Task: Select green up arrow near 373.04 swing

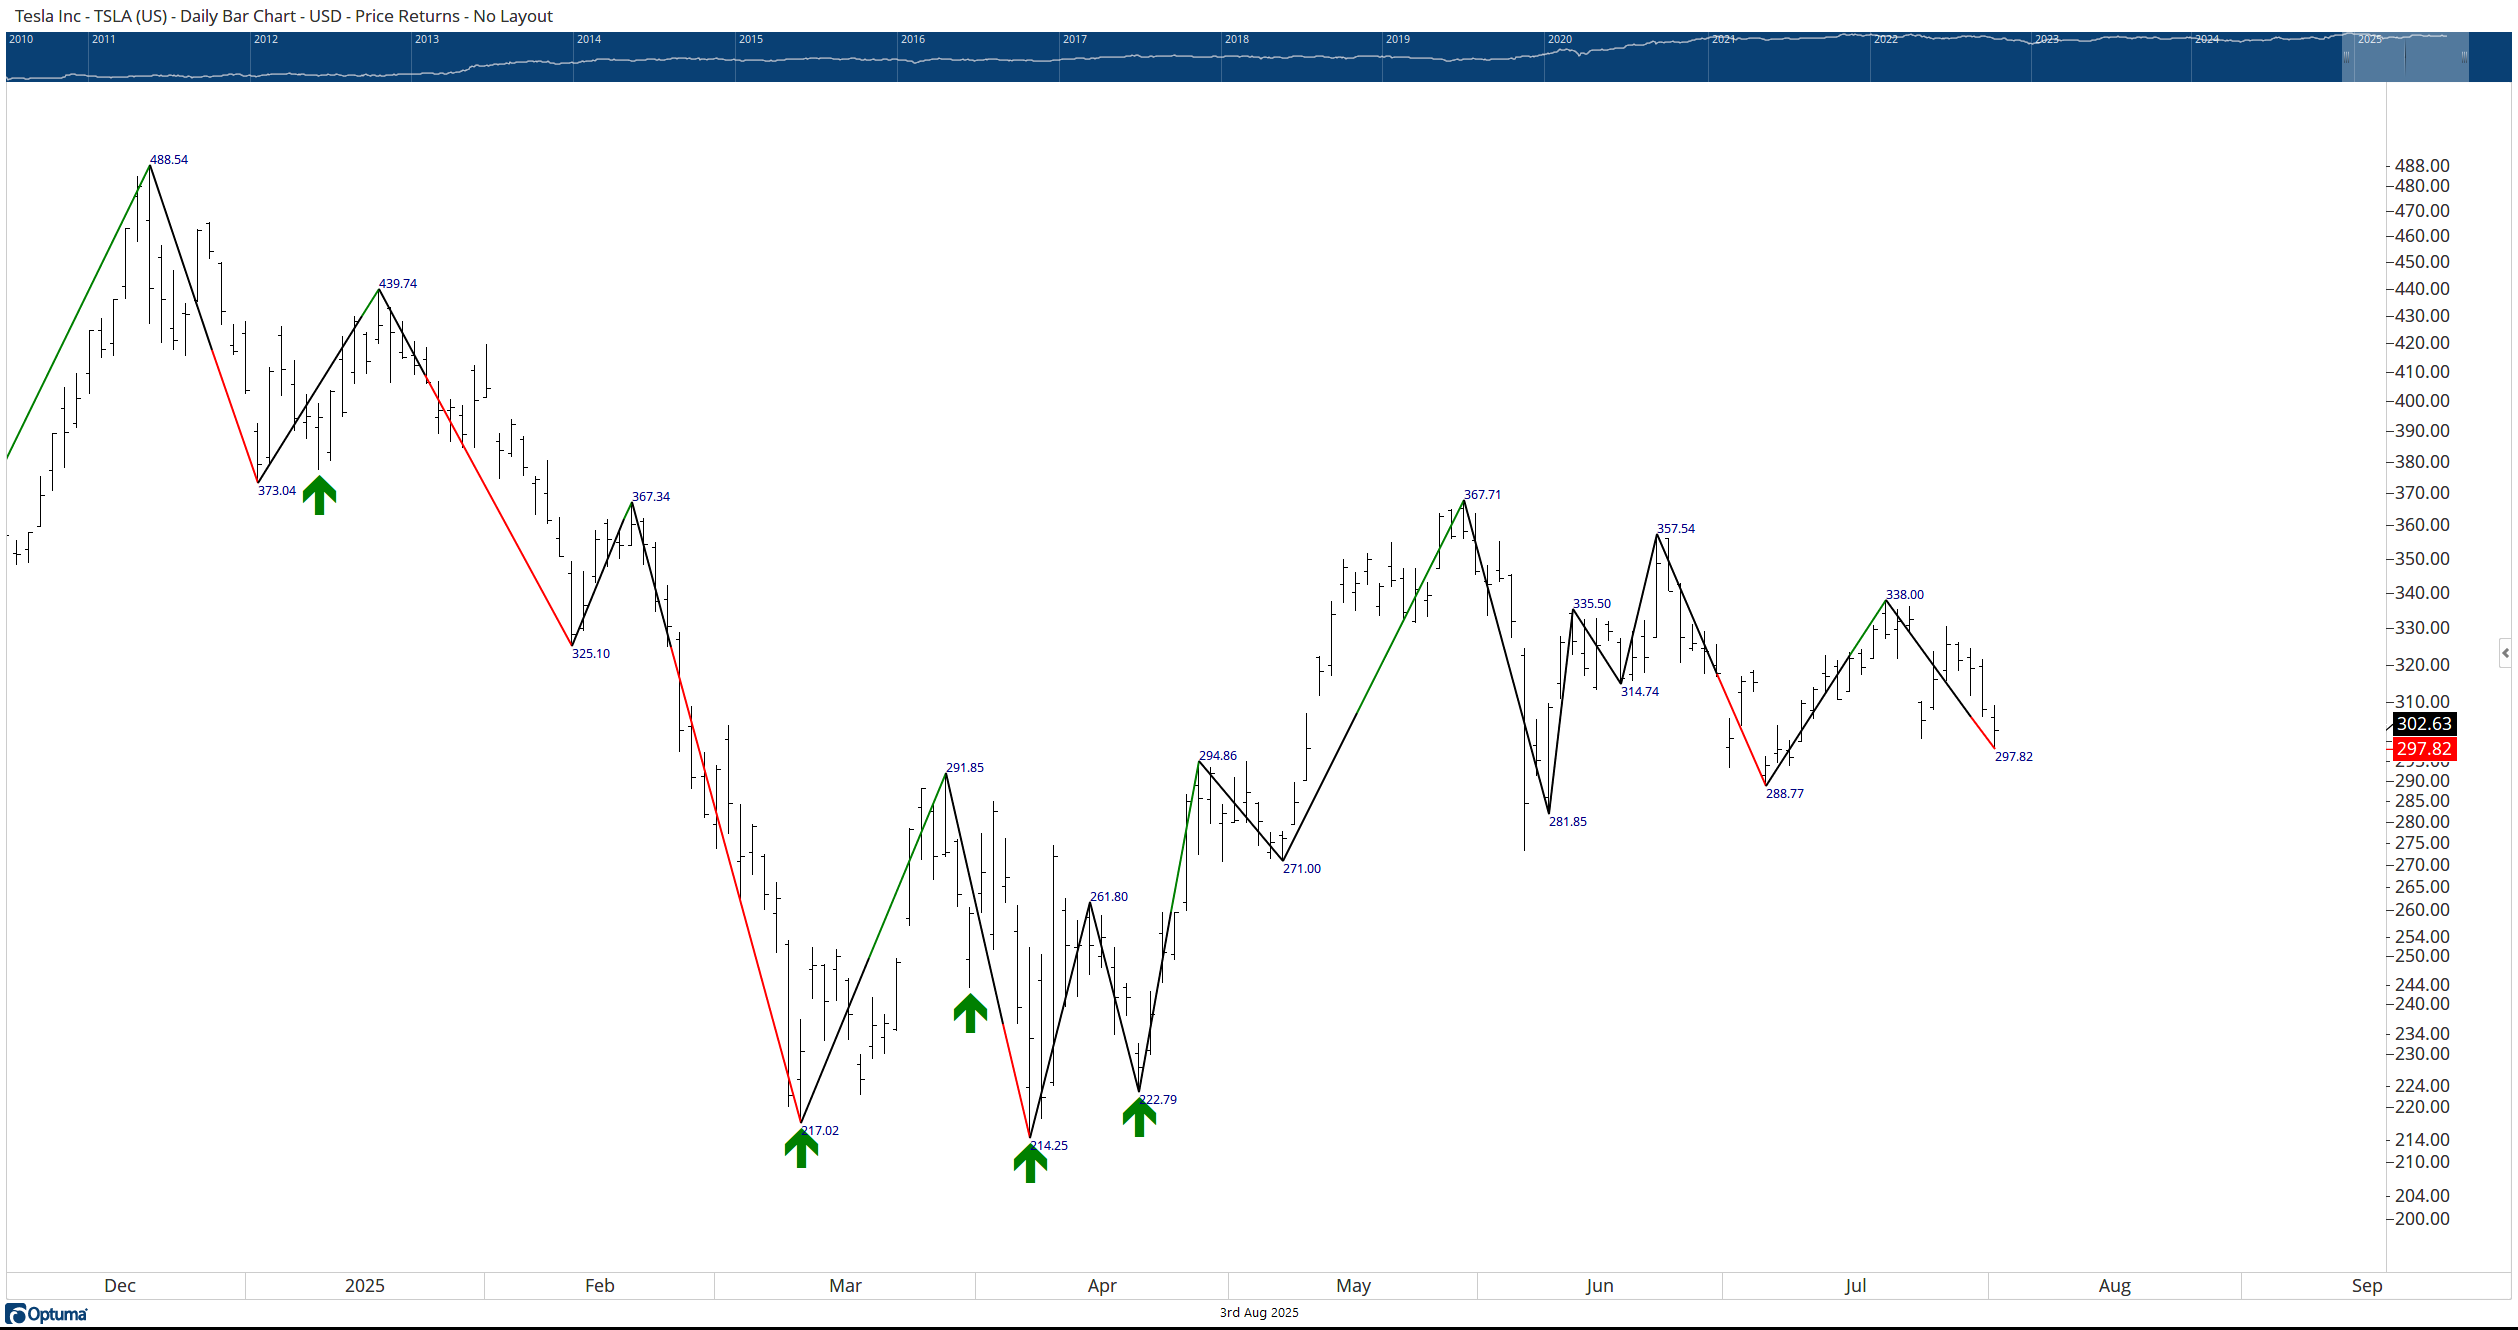Action: click(x=319, y=495)
